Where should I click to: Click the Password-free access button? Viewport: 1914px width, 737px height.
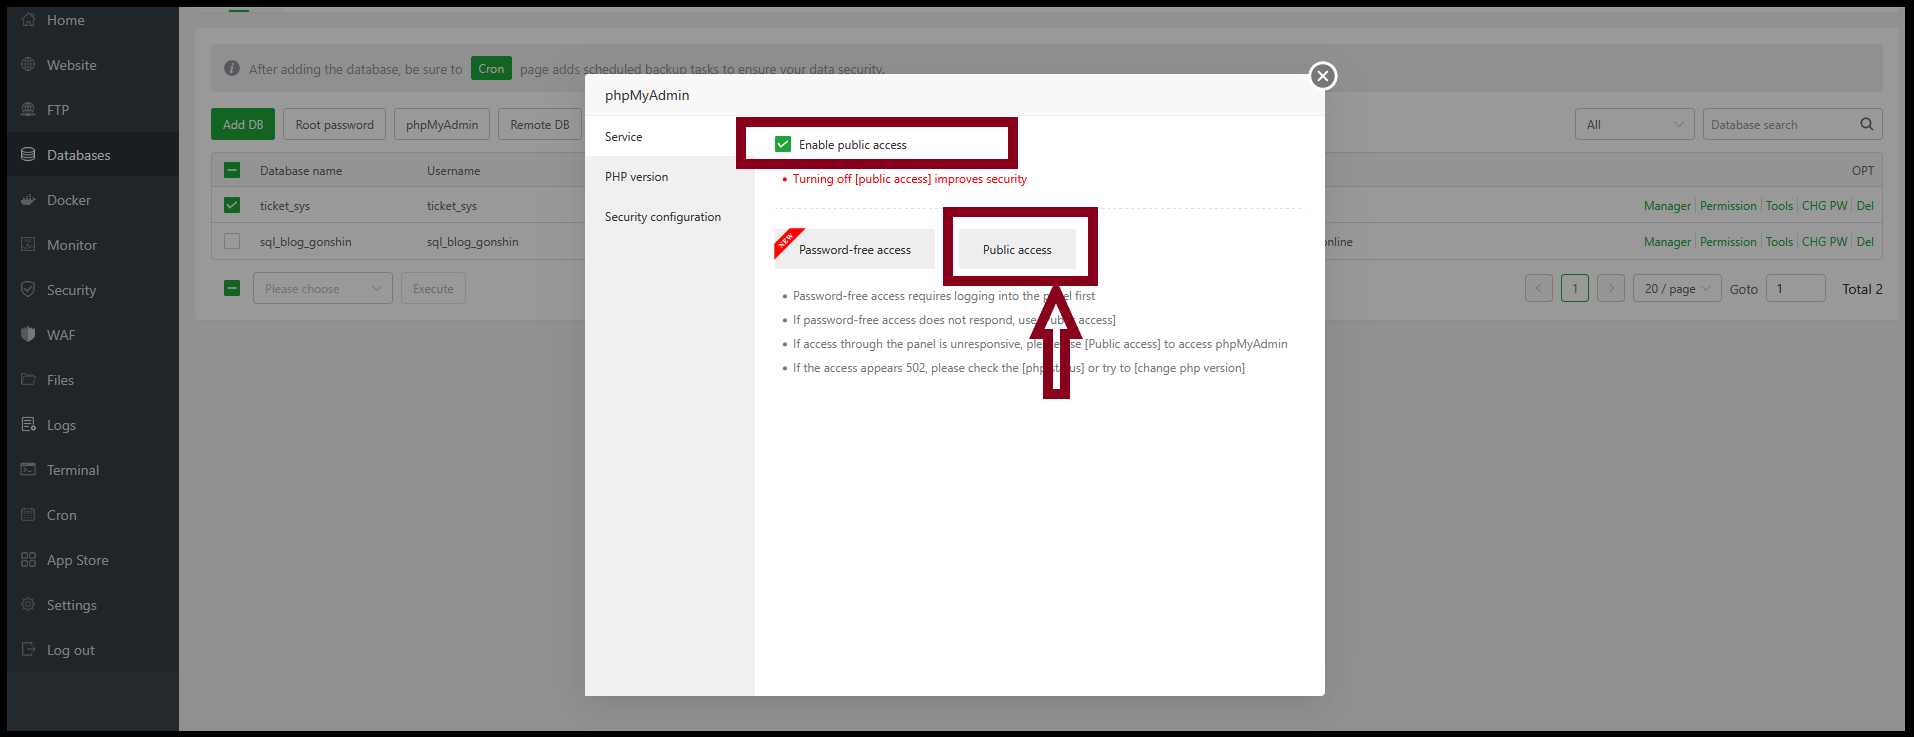pos(855,250)
